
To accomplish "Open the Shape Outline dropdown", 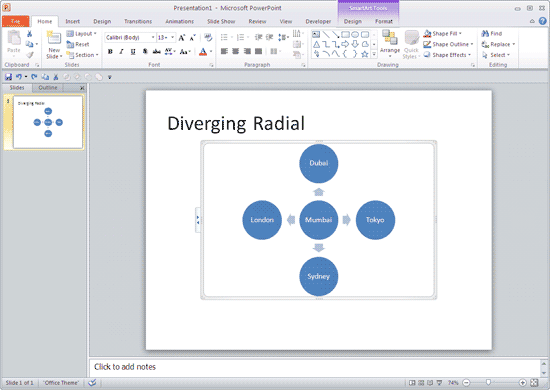I will pyautogui.click(x=448, y=44).
